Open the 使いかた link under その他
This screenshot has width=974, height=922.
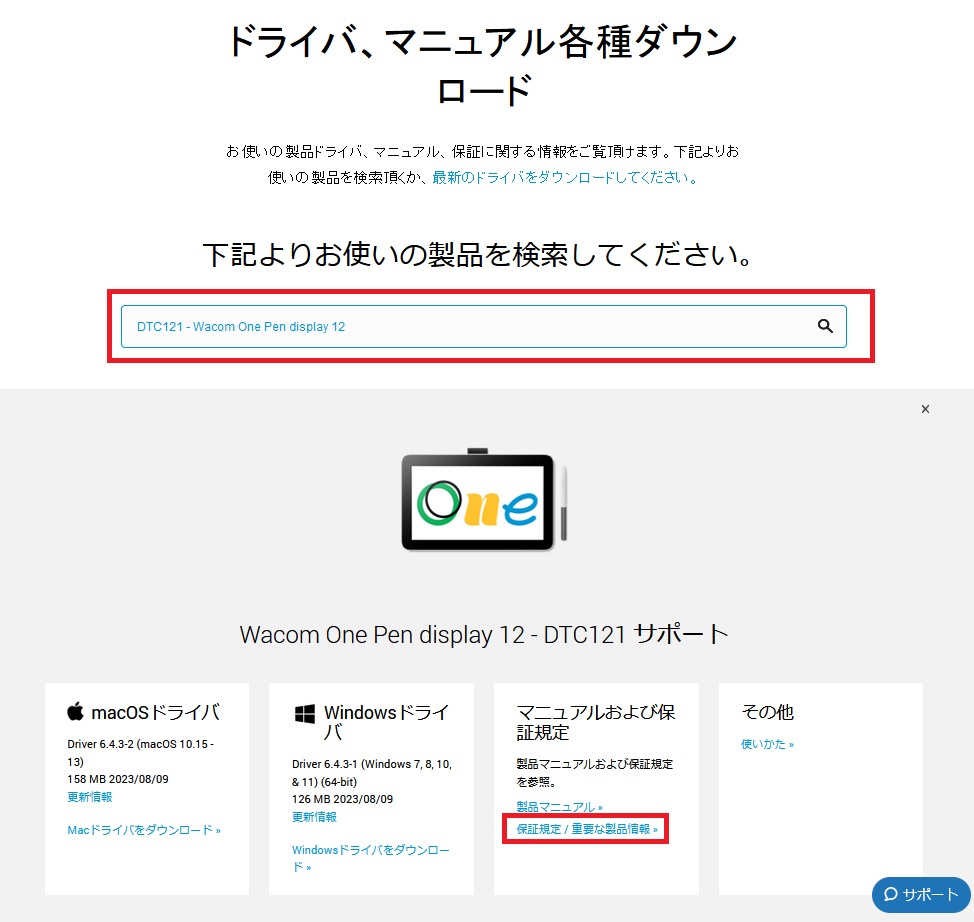767,744
